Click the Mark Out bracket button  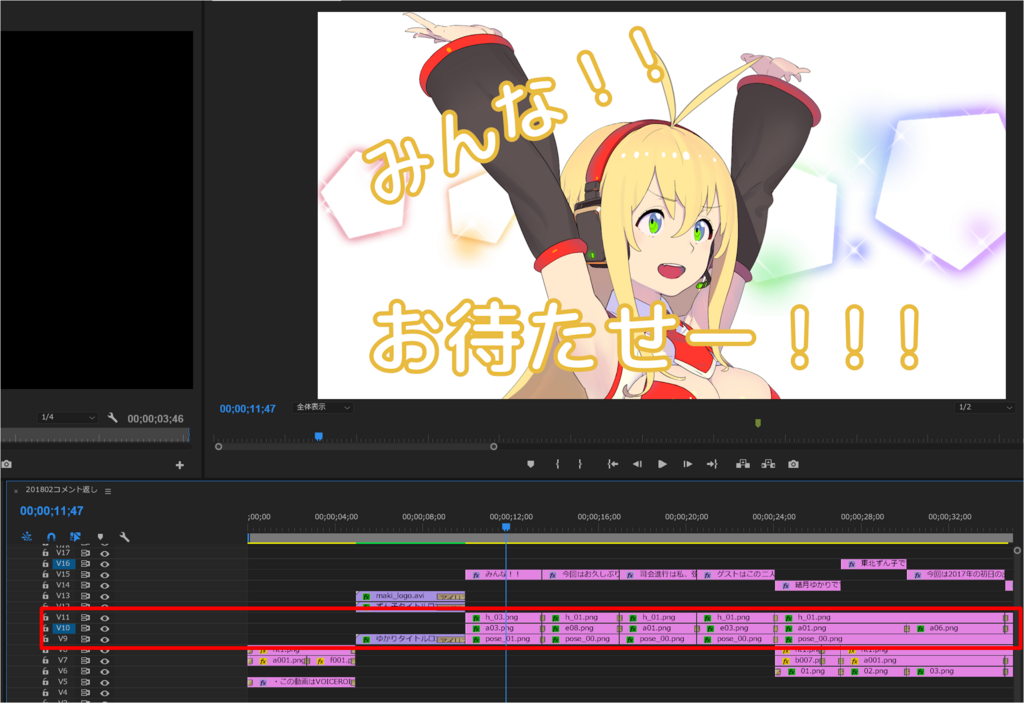[x=580, y=464]
